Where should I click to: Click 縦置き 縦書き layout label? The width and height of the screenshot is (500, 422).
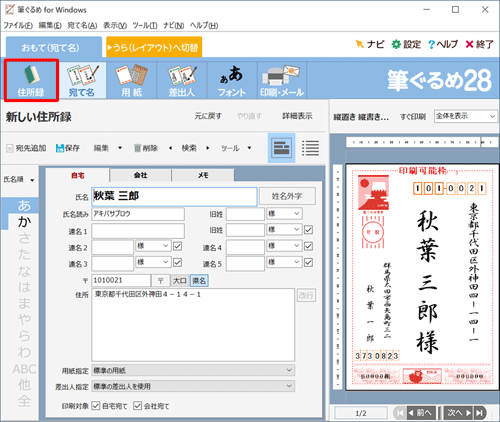(361, 117)
